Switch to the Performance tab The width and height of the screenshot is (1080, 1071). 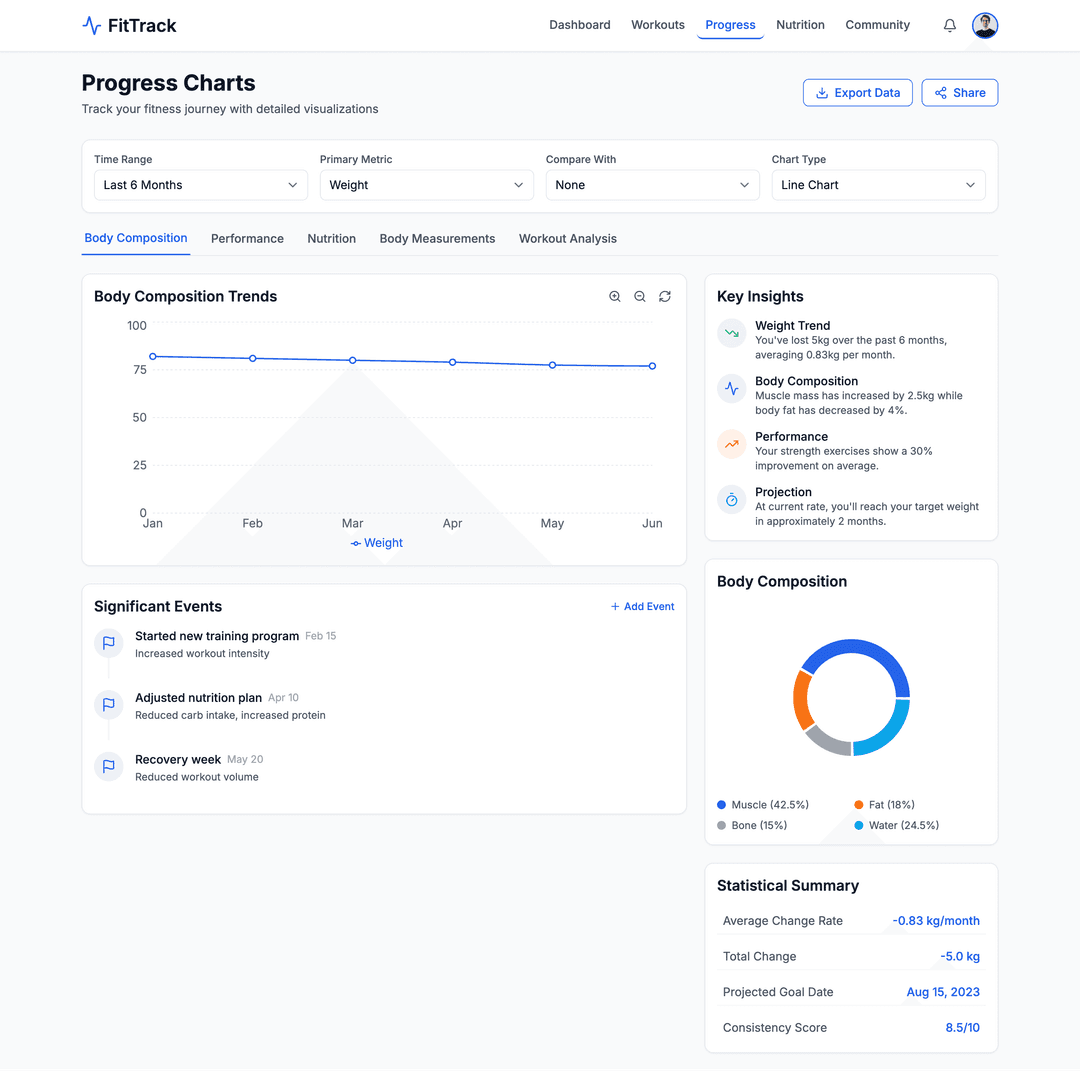(x=247, y=239)
